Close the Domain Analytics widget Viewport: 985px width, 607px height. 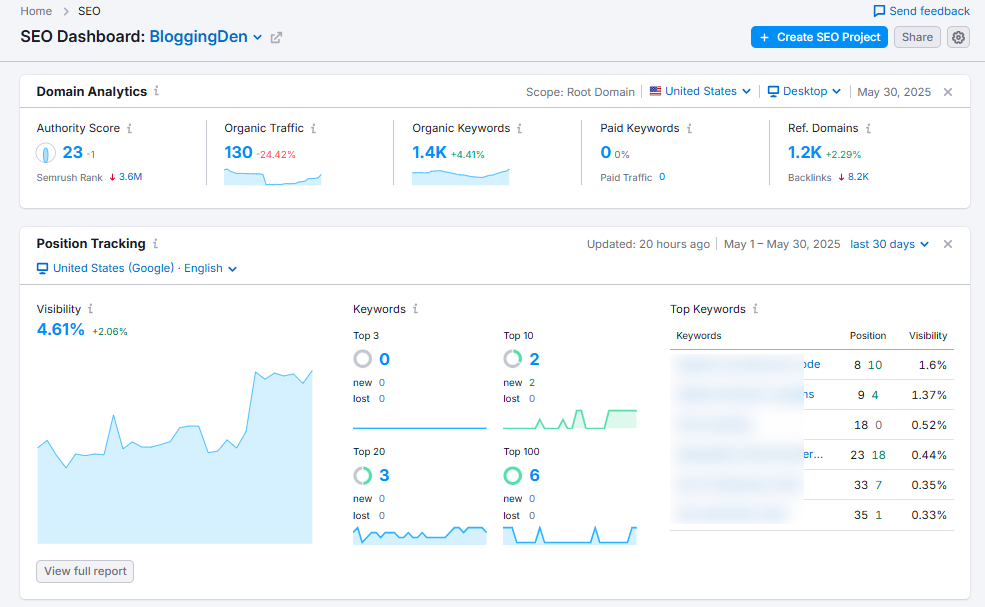click(947, 91)
